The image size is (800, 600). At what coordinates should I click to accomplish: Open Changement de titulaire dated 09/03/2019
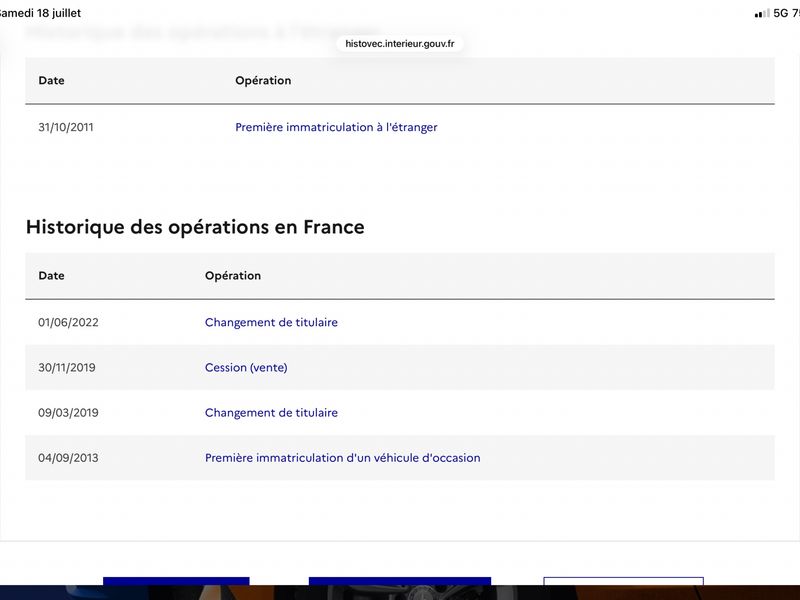click(271, 413)
